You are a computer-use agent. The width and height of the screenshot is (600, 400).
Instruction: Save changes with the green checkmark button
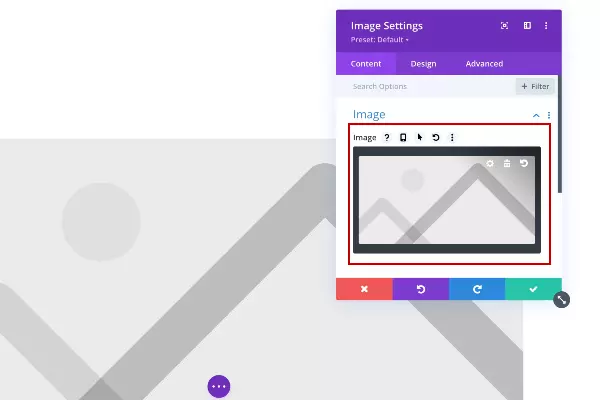pyautogui.click(x=533, y=289)
